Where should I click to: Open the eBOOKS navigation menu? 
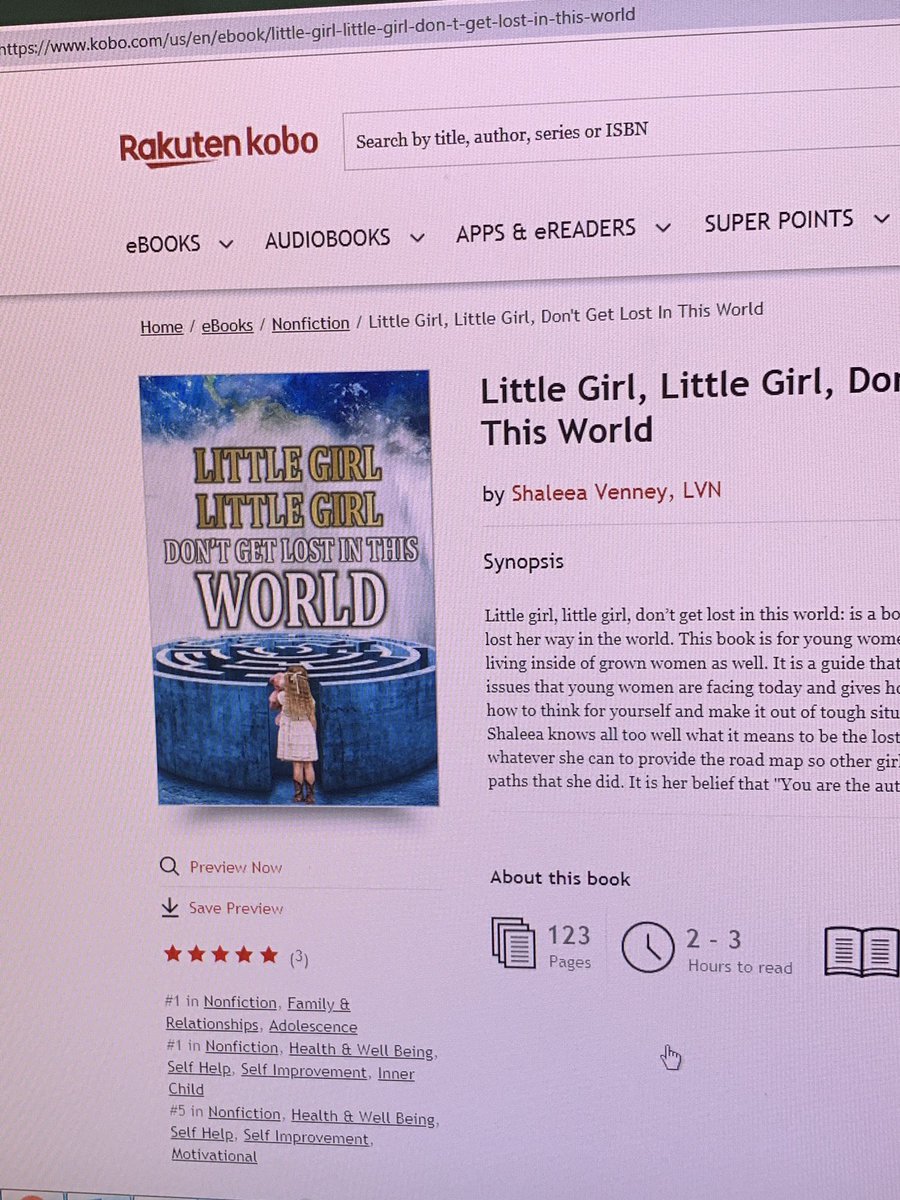163,243
